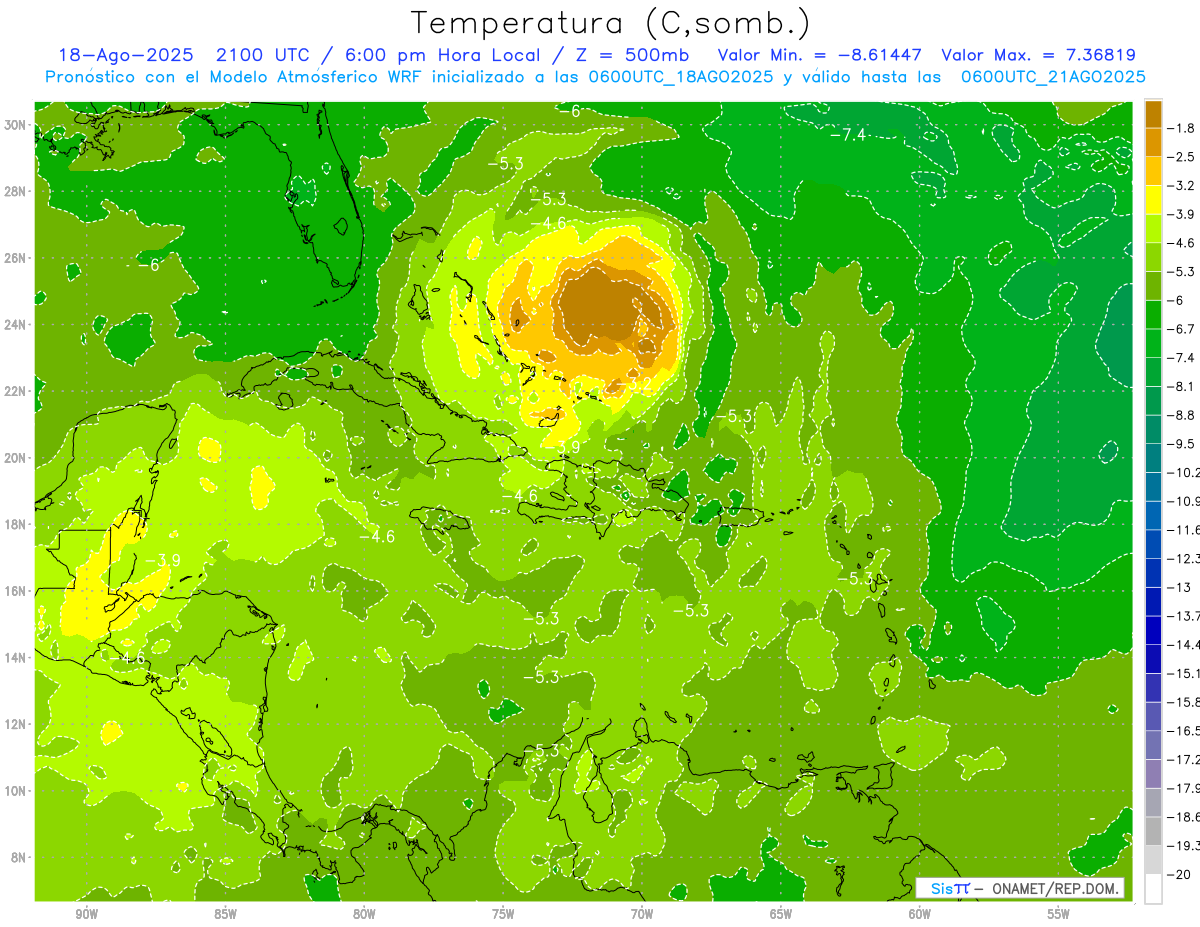
Task: Click the '16N' latitude axis label
Action: (x=15, y=591)
